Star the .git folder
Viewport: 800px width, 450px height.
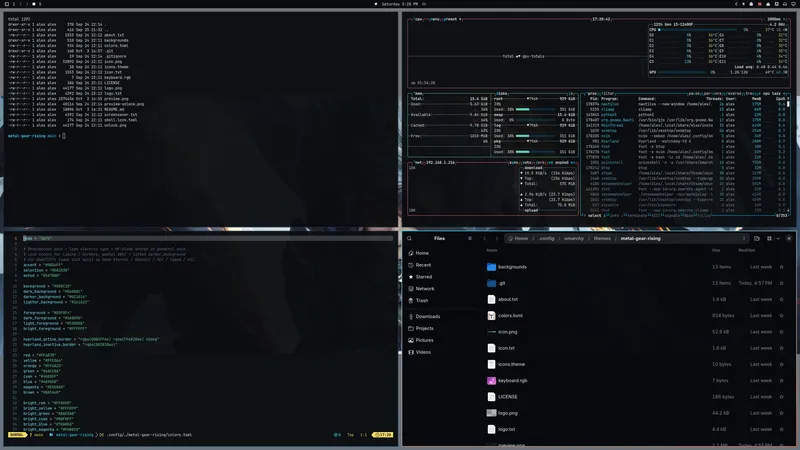(781, 283)
